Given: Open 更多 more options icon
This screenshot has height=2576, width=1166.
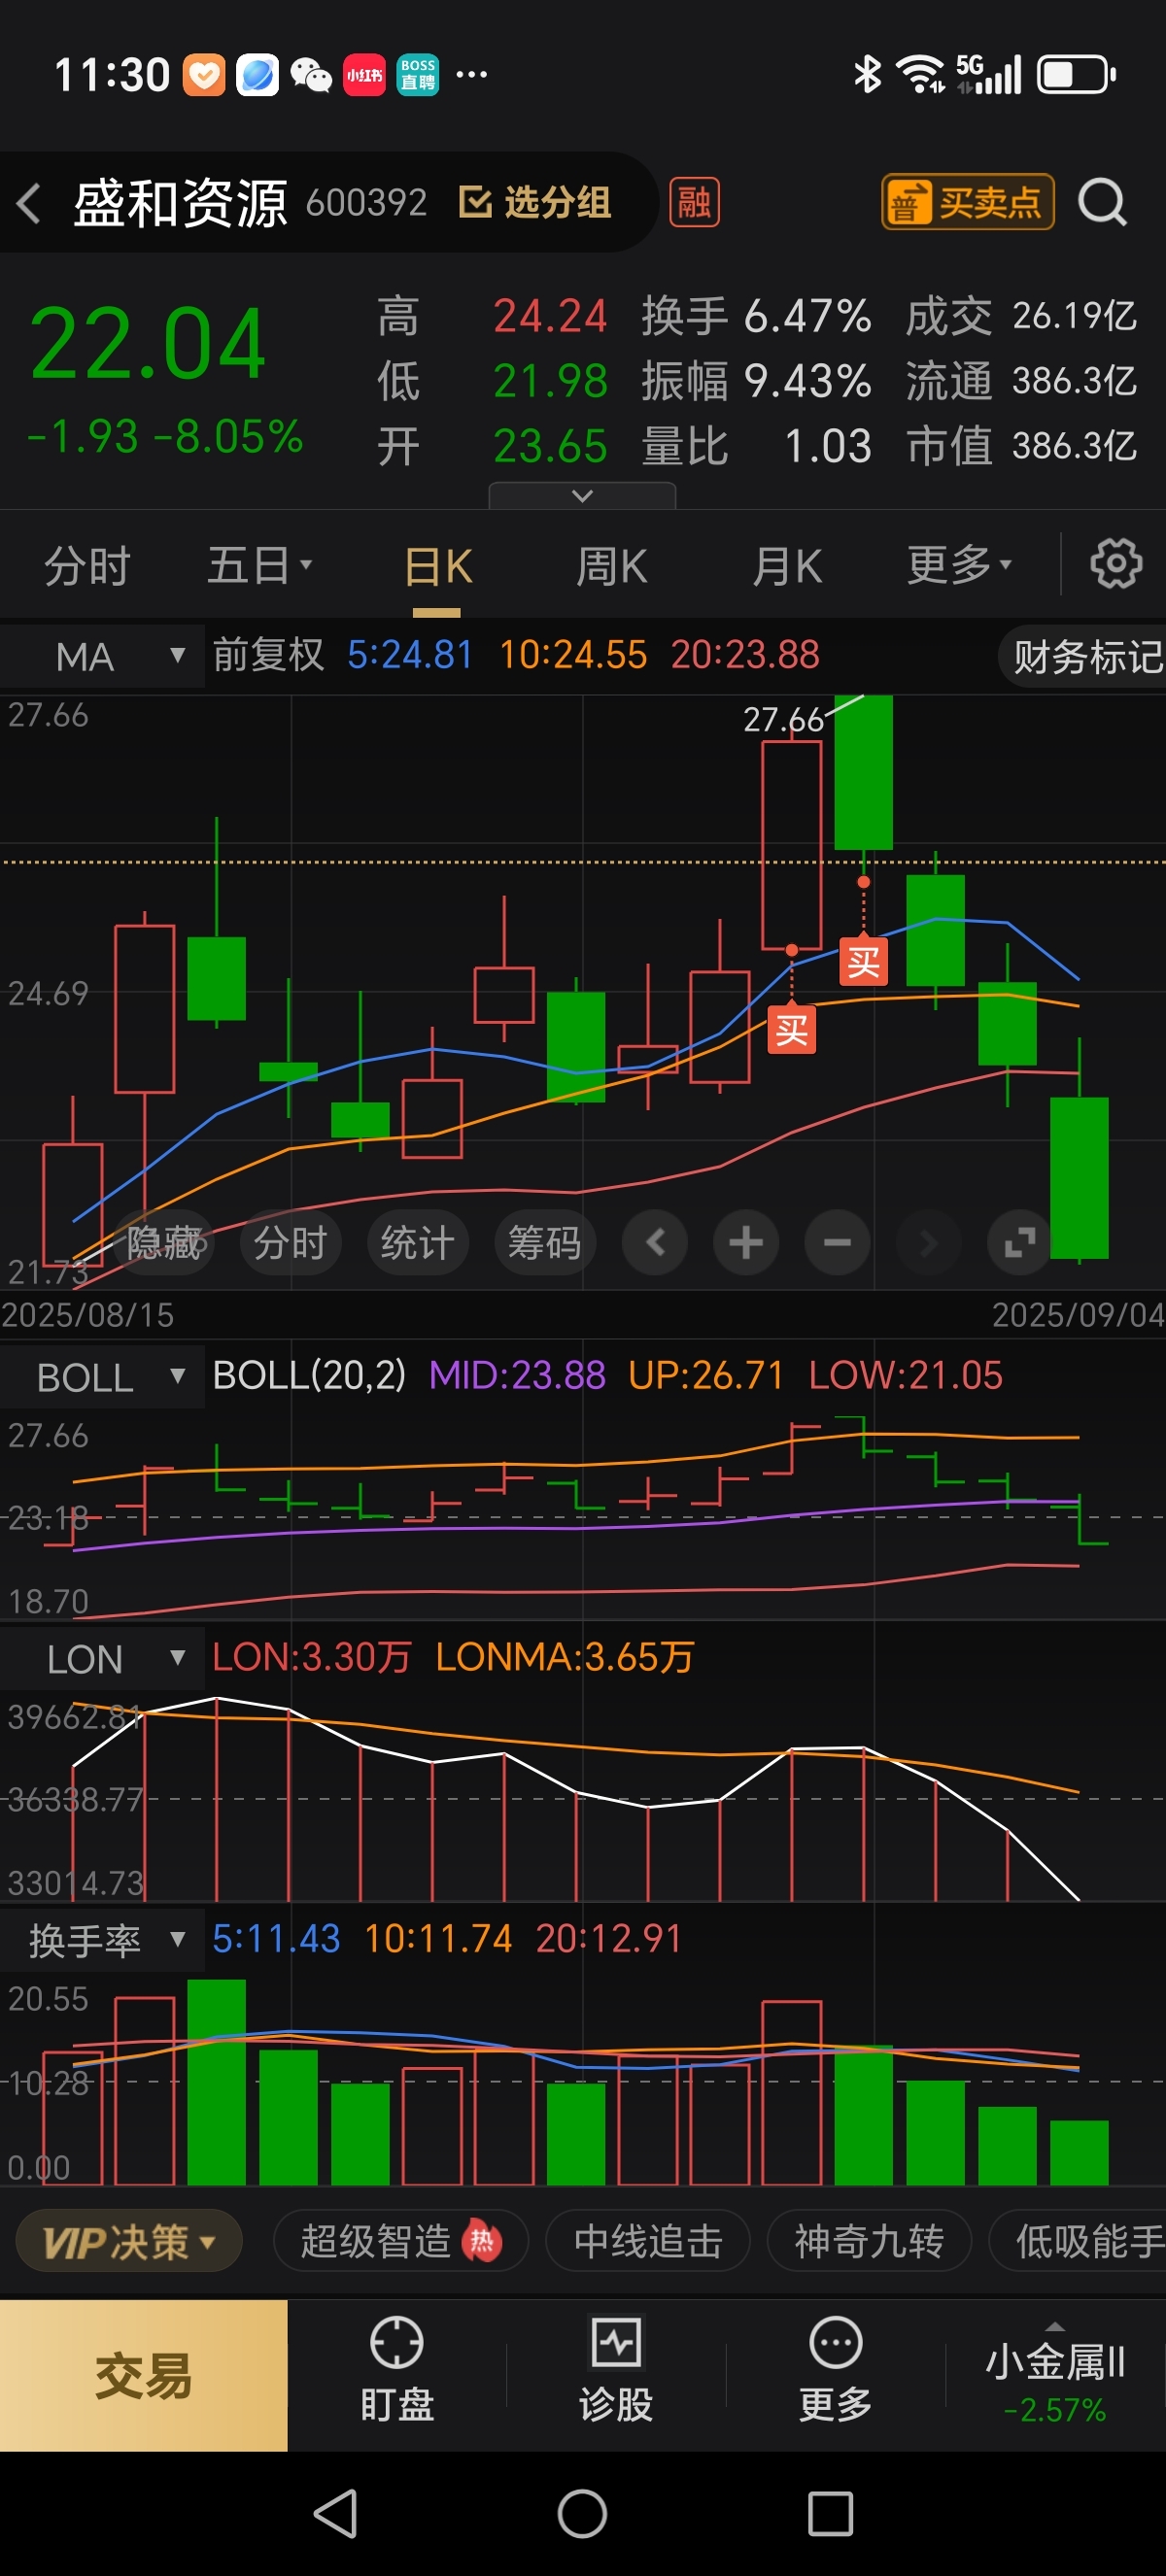Looking at the screenshot, I should [x=835, y=2369].
